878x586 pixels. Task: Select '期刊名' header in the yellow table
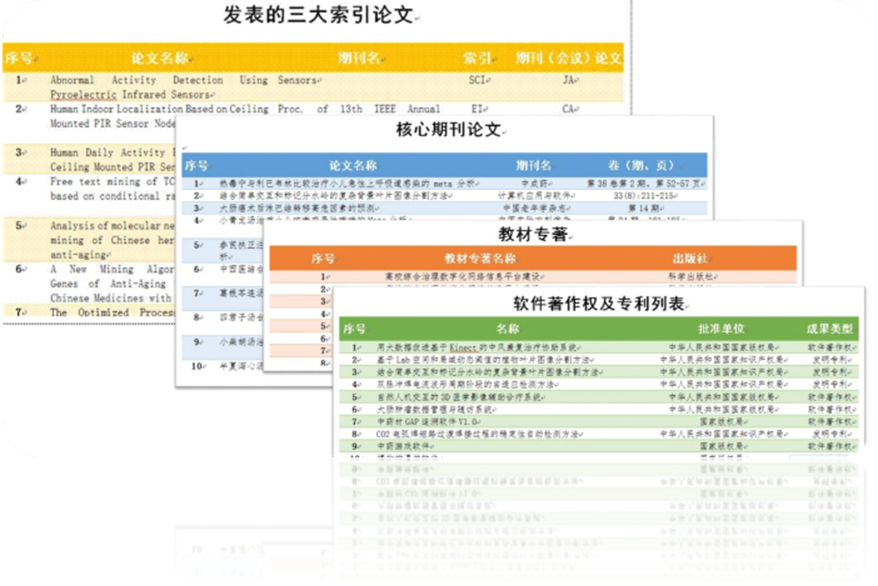[358, 58]
